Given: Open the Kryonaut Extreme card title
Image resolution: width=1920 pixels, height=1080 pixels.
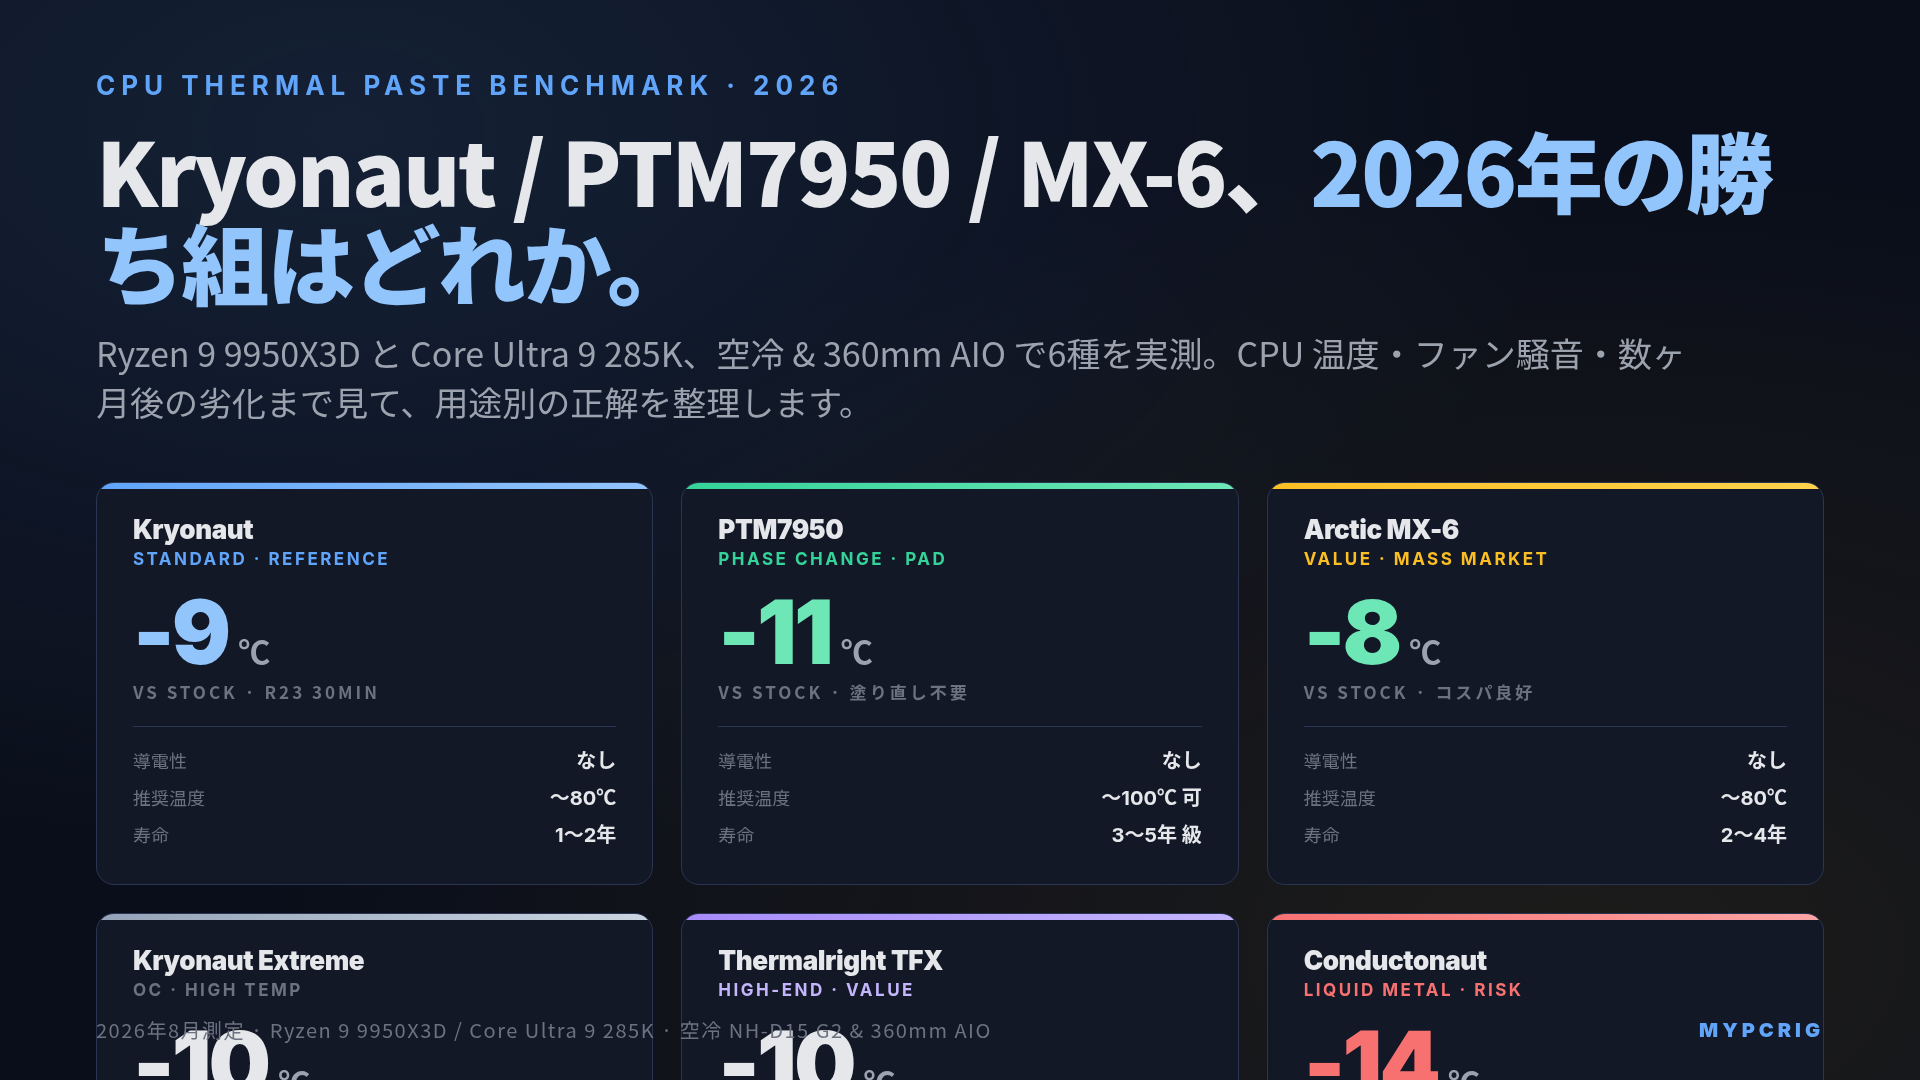Looking at the screenshot, I should 248,960.
